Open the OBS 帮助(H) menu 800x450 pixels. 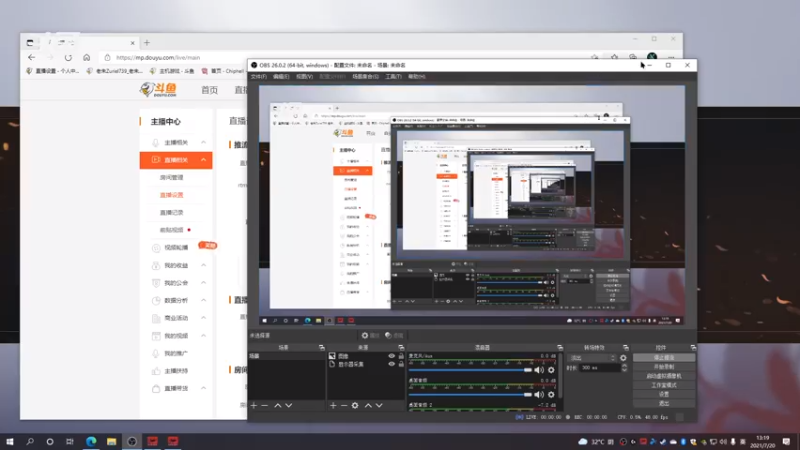coord(416,77)
